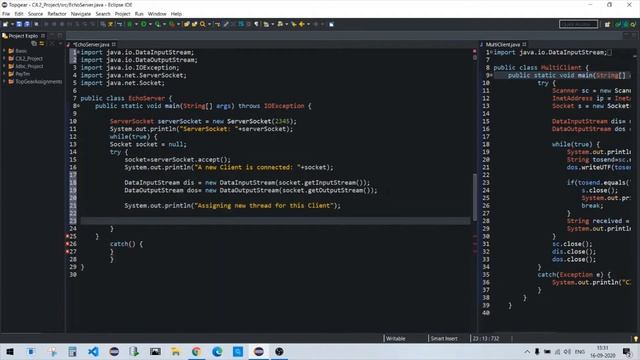The width and height of the screenshot is (640, 360).
Task: Open the Open Type search dropdown arrow
Action: [209, 24]
